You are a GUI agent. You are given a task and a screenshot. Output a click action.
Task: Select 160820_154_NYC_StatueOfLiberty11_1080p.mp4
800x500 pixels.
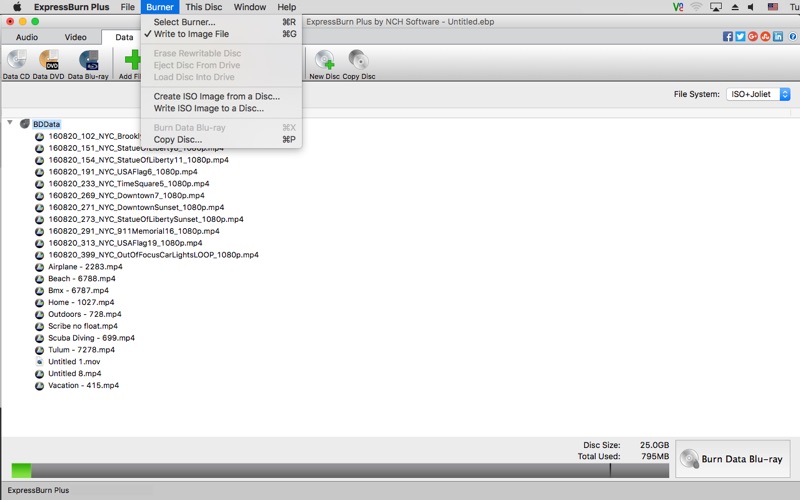[138, 160]
